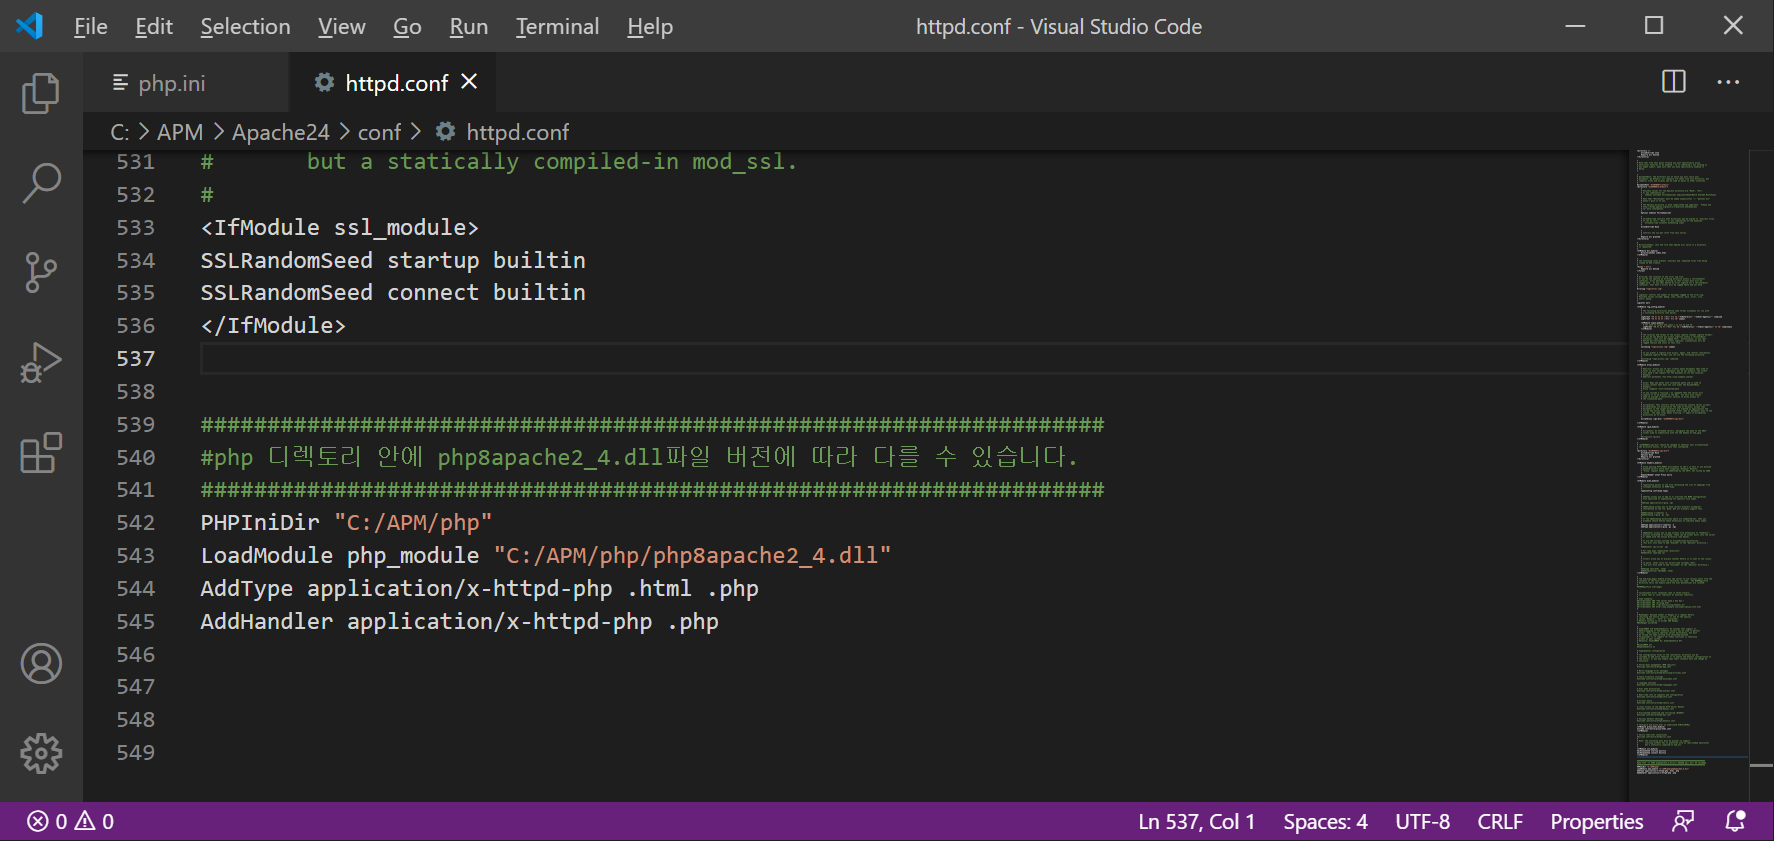This screenshot has width=1774, height=841.
Task: Switch to the php.ini tab
Action: [187, 82]
